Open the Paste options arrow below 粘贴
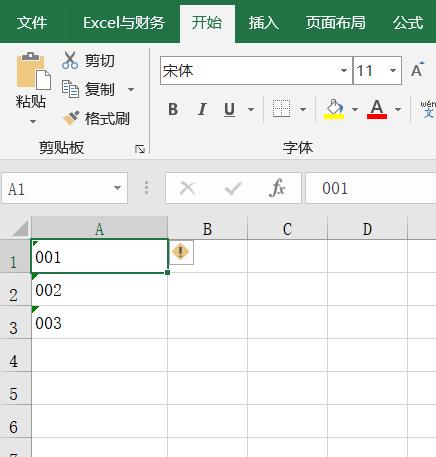This screenshot has width=436, height=457. point(33,121)
